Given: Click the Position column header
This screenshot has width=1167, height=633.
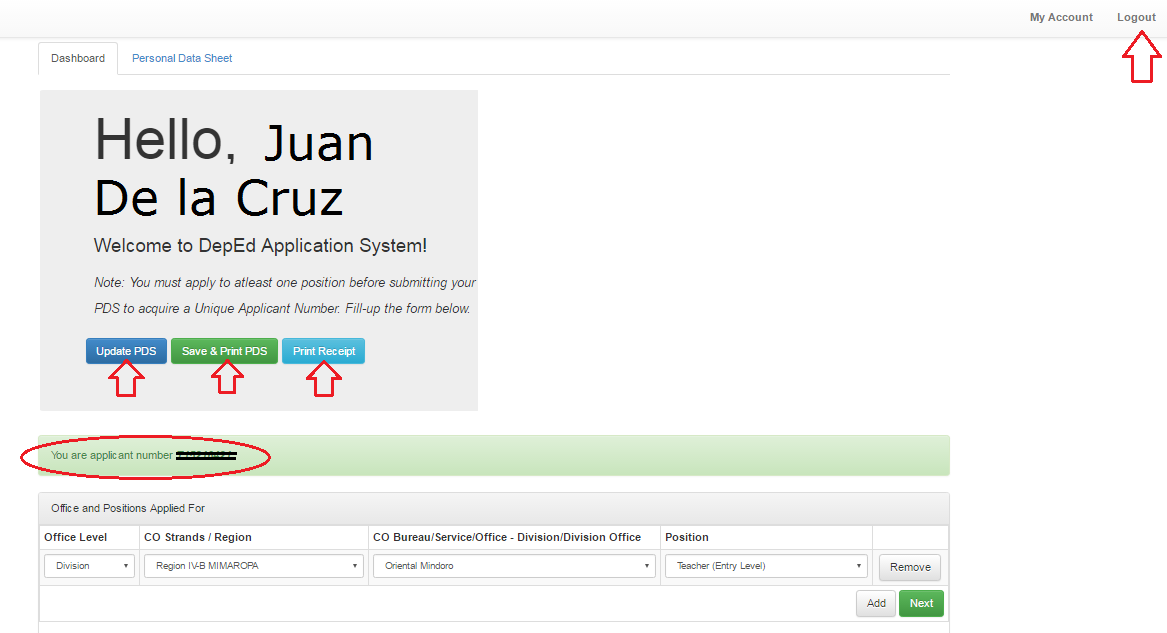Looking at the screenshot, I should 687,537.
